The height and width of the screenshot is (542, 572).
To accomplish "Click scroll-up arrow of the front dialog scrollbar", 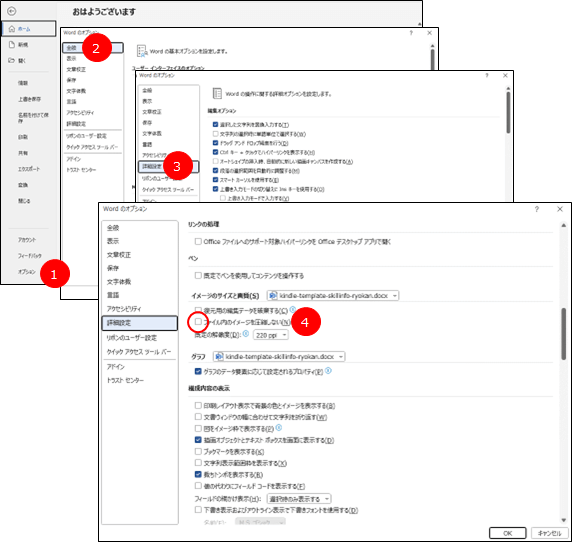I will coord(564,226).
